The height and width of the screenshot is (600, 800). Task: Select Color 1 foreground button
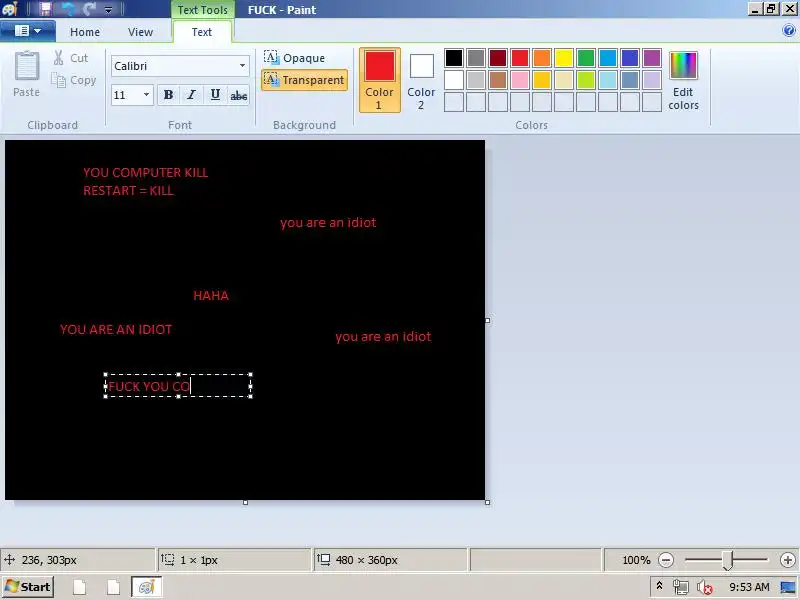click(380, 80)
